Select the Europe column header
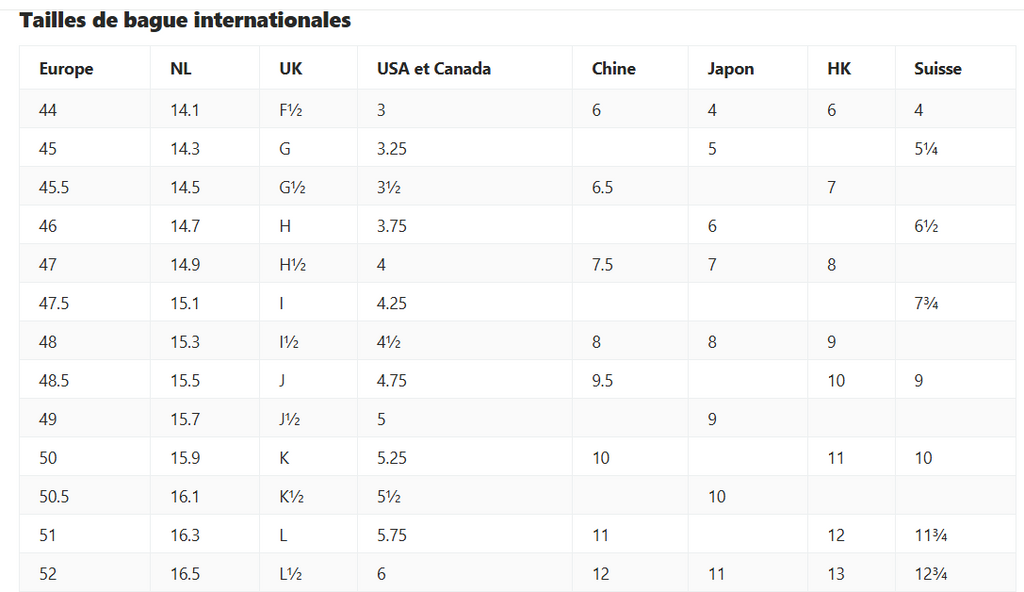Viewport: 1024px width, 592px height. 66,69
